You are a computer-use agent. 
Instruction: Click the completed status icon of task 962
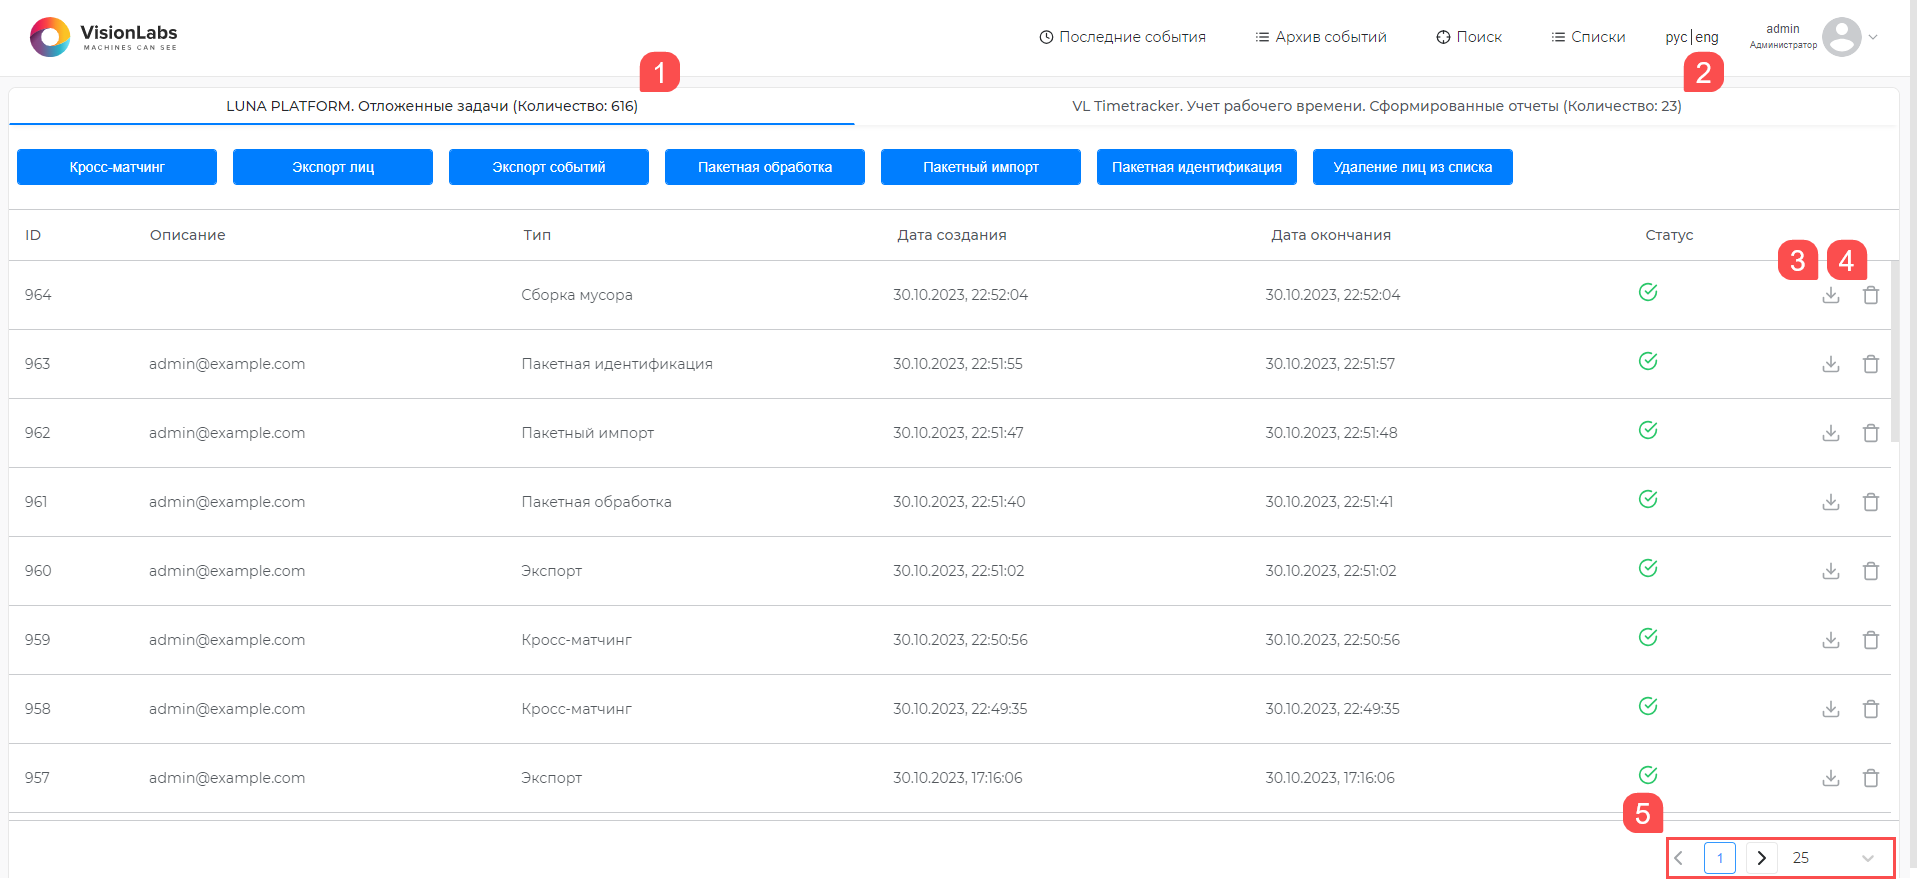tap(1648, 430)
